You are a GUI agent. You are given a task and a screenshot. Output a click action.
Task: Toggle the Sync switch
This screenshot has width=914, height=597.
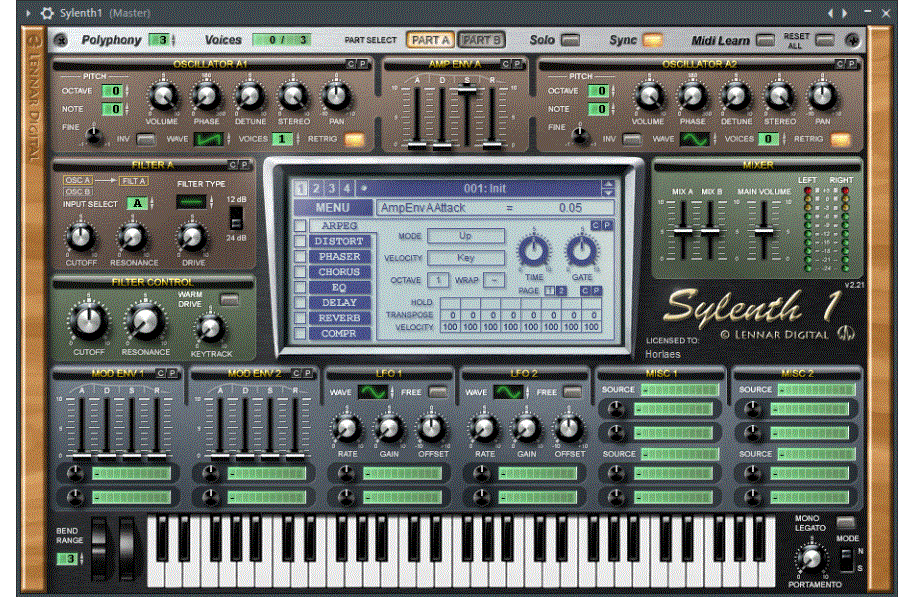click(x=652, y=40)
